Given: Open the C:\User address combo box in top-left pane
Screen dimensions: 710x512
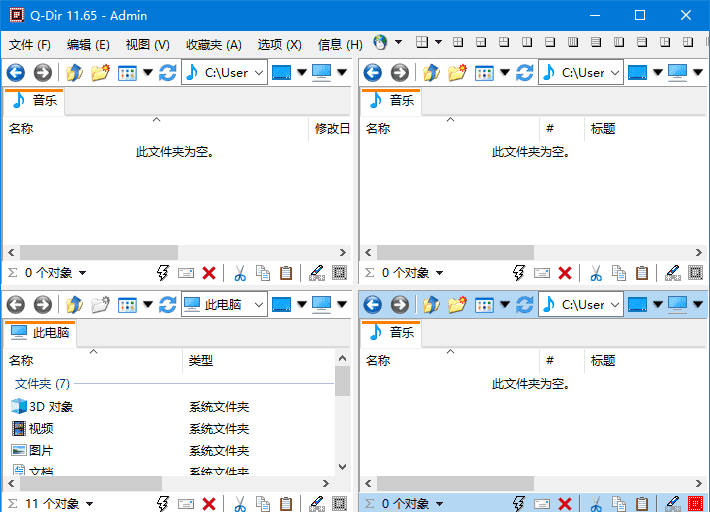Looking at the screenshot, I should coord(225,72).
